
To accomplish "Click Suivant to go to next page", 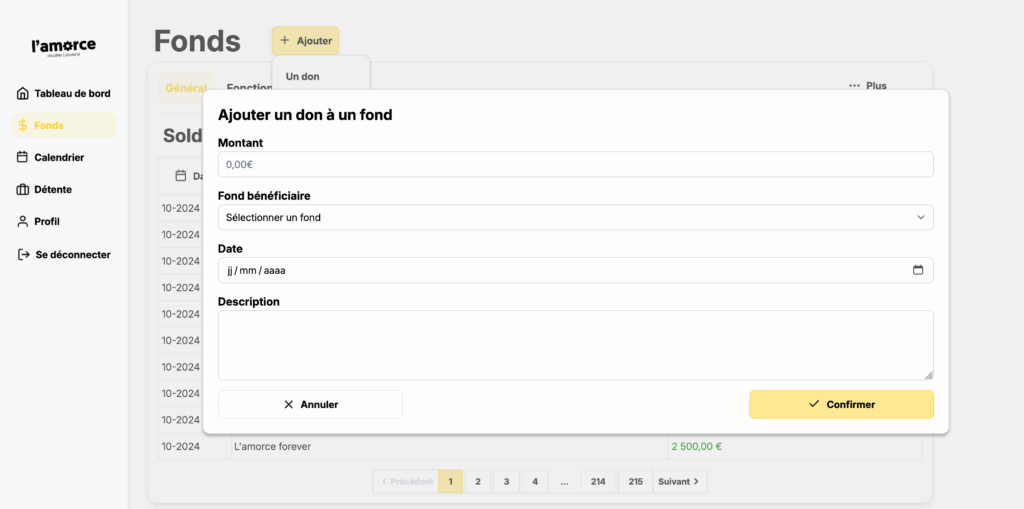I will pos(680,482).
